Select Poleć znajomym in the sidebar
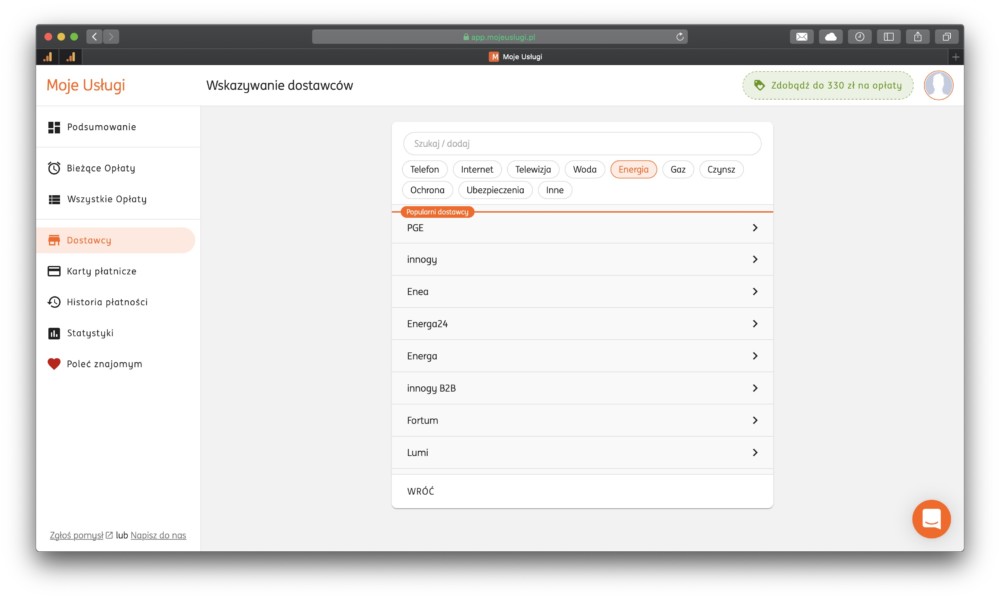 click(105, 364)
